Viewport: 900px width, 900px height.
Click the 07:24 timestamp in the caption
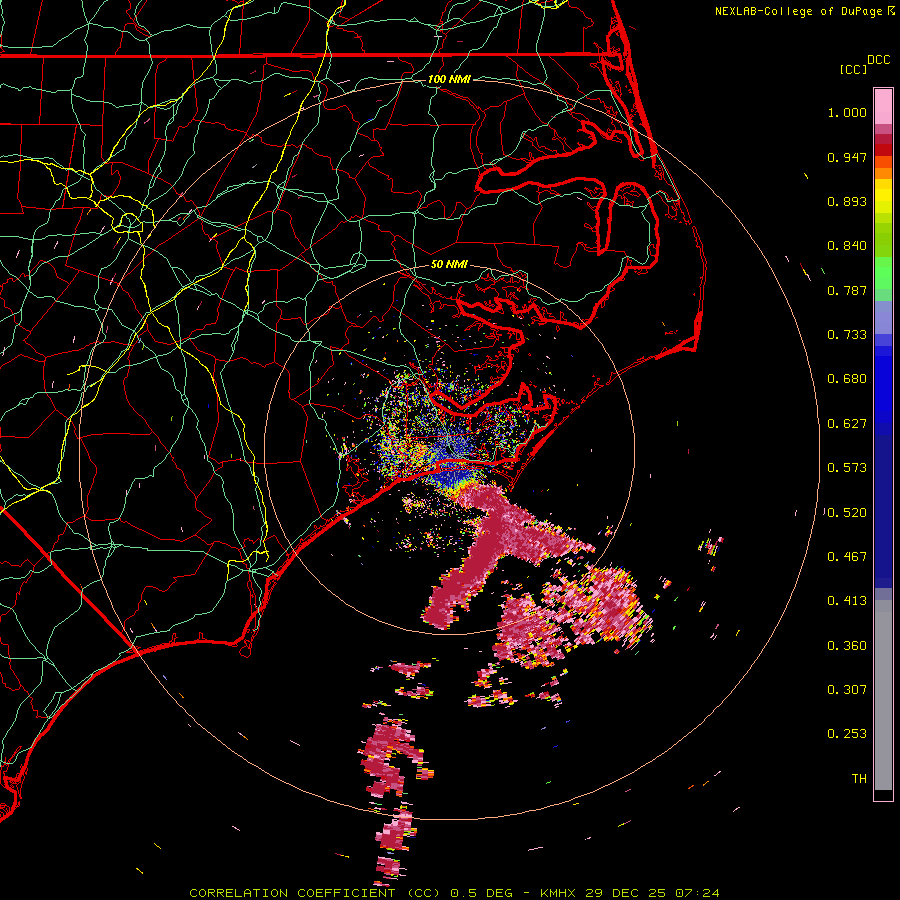pos(697,893)
